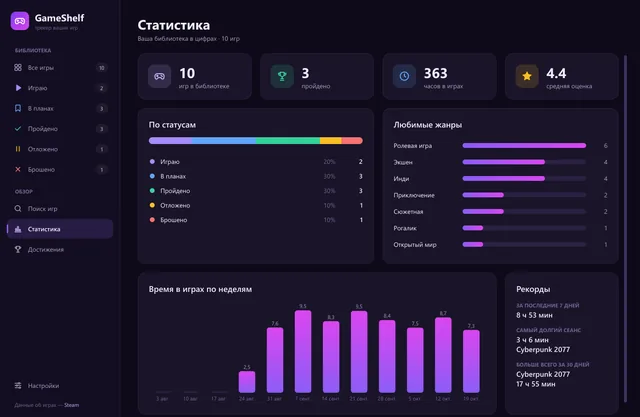Go to the Играю section
This screenshot has height=417, width=640.
pos(60,88)
